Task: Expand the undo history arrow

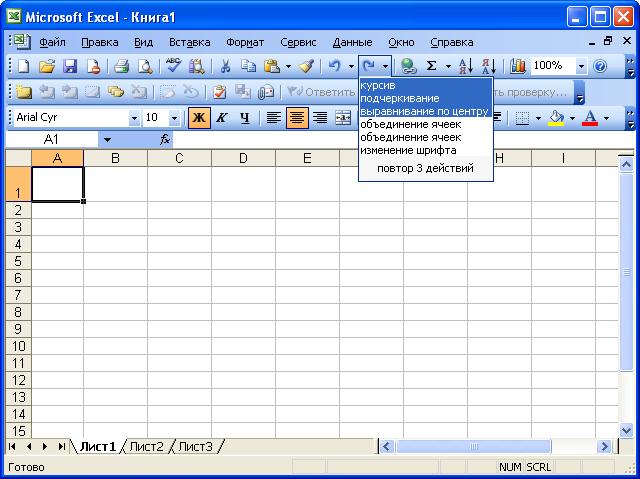Action: pos(351,66)
